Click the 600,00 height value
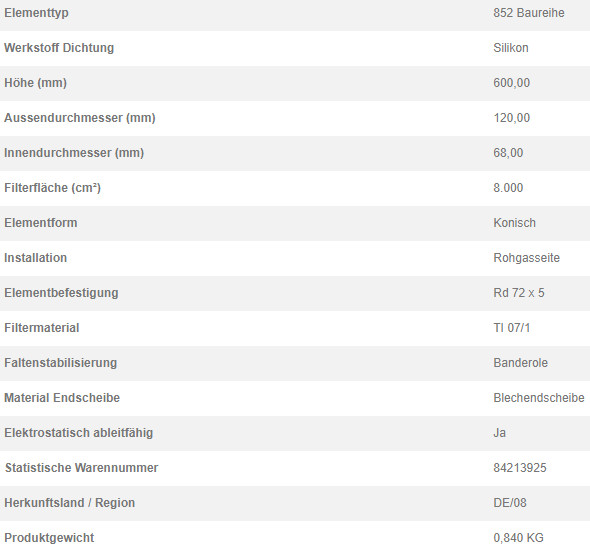Viewport: 590px width, 548px height. pos(511,83)
